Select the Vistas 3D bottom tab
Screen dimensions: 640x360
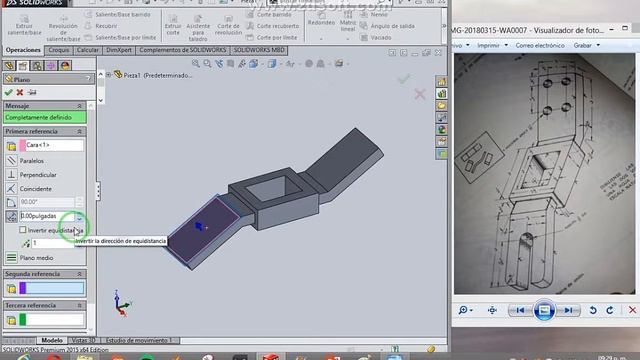[x=83, y=340]
